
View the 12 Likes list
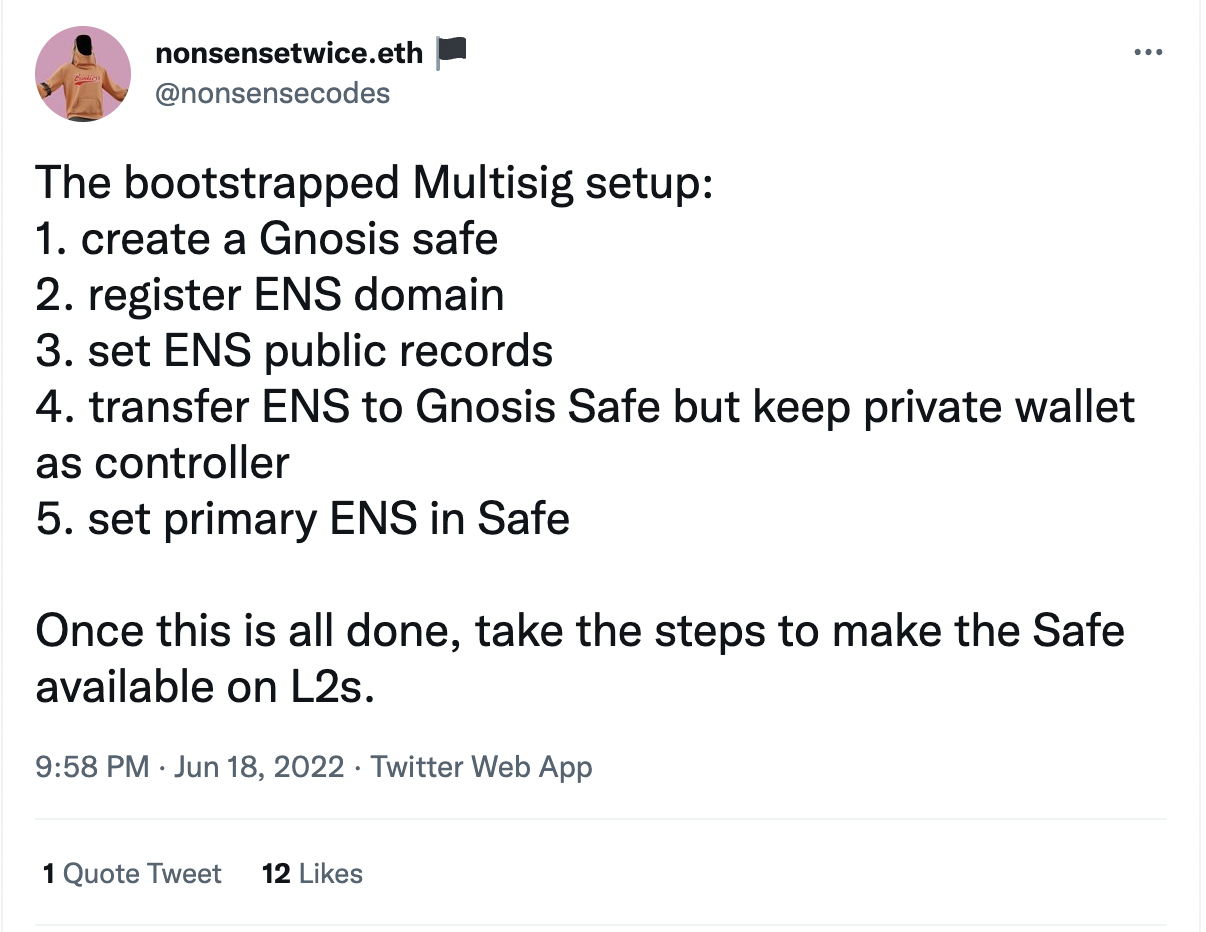312,874
